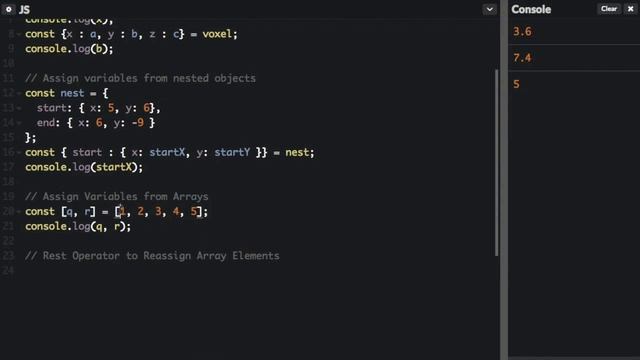Close the Console panel
Viewport: 640px width, 360px height.
(x=630, y=9)
